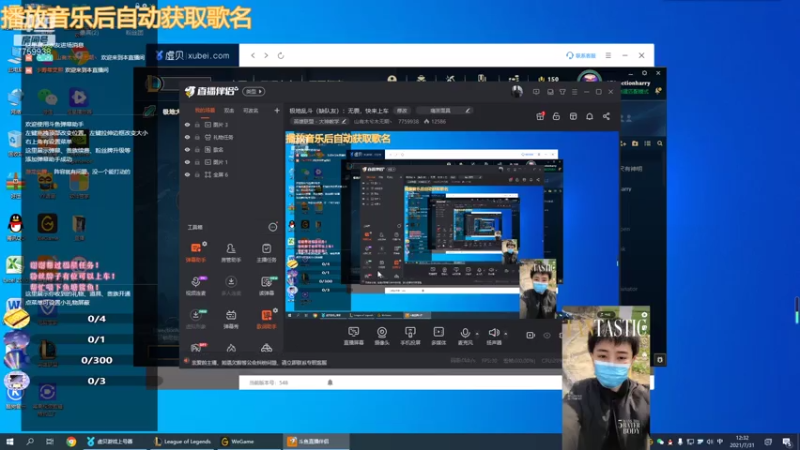Add a 手机投屏 phone screen source

click(410, 336)
